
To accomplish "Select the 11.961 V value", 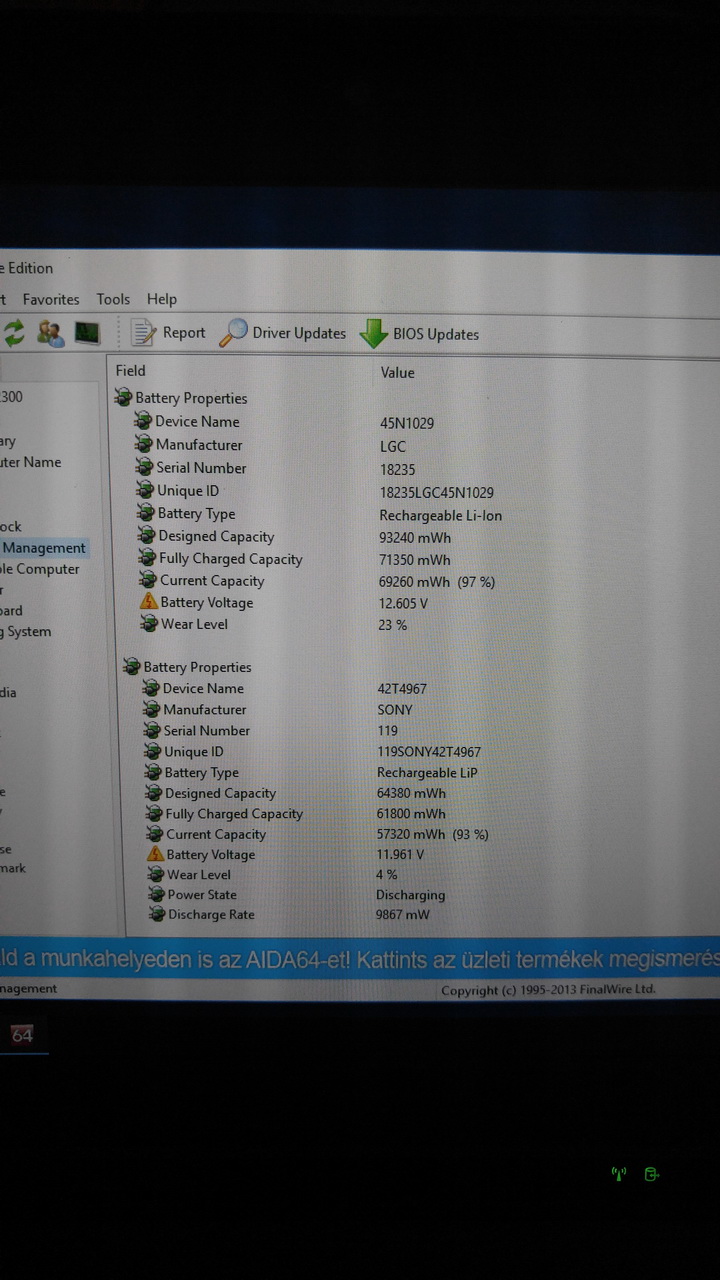I will pyautogui.click(x=400, y=855).
